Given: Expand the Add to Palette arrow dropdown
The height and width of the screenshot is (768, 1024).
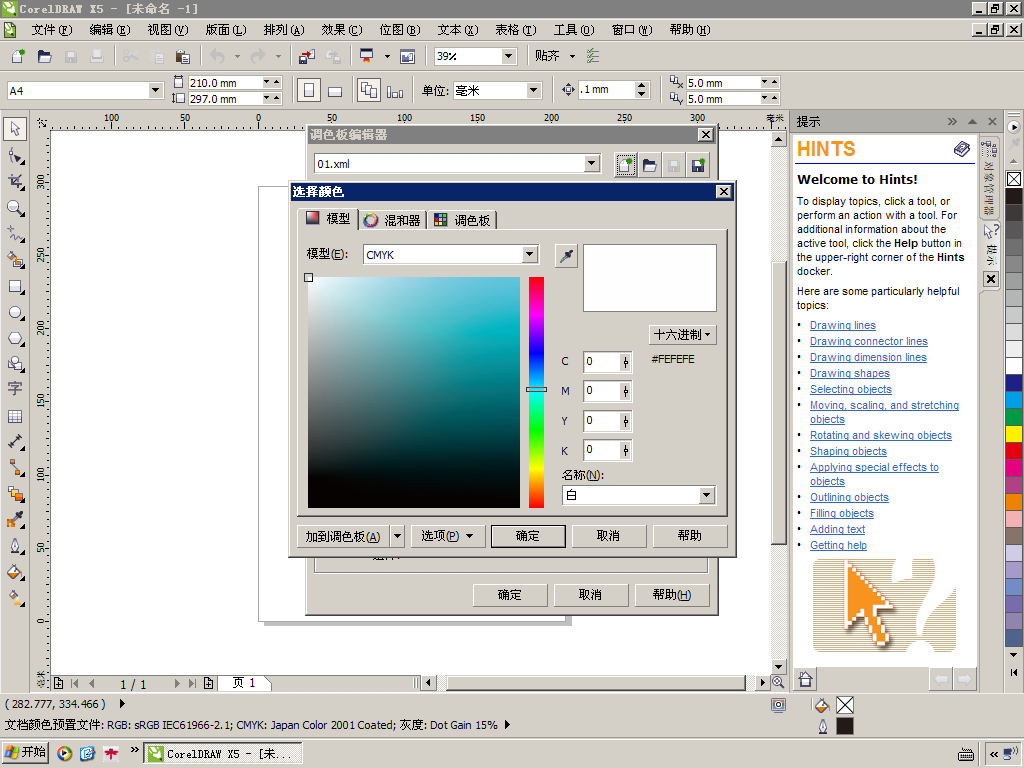Looking at the screenshot, I should (397, 536).
